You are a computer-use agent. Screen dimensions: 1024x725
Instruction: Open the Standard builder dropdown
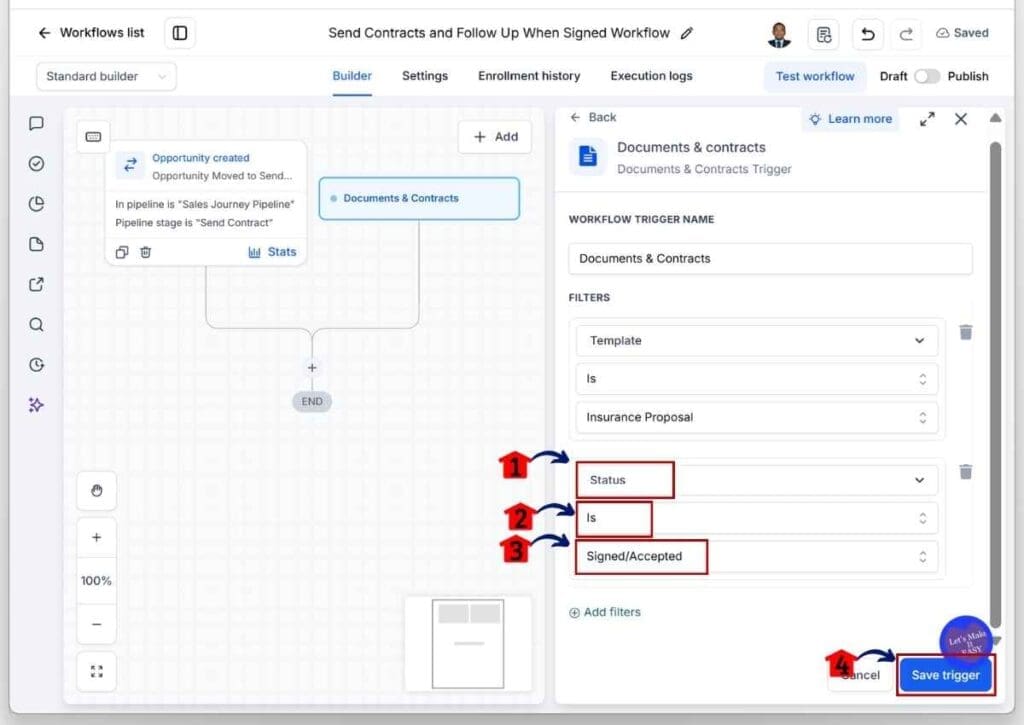point(106,76)
